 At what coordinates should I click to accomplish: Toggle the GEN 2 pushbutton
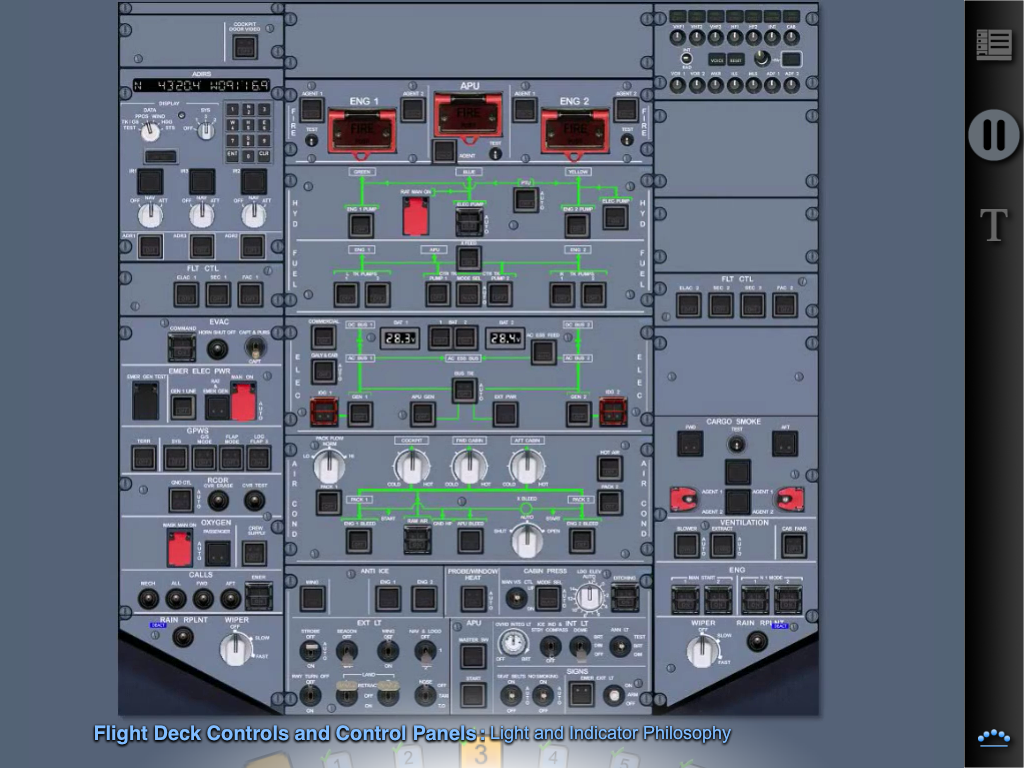(578, 413)
